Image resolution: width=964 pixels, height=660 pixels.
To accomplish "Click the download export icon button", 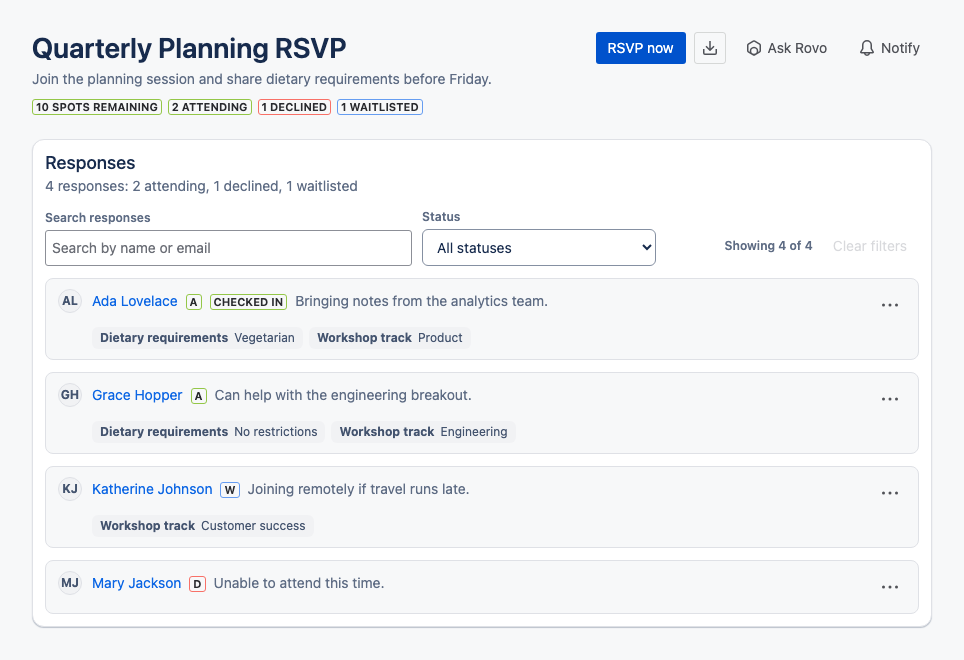I will click(x=709, y=48).
